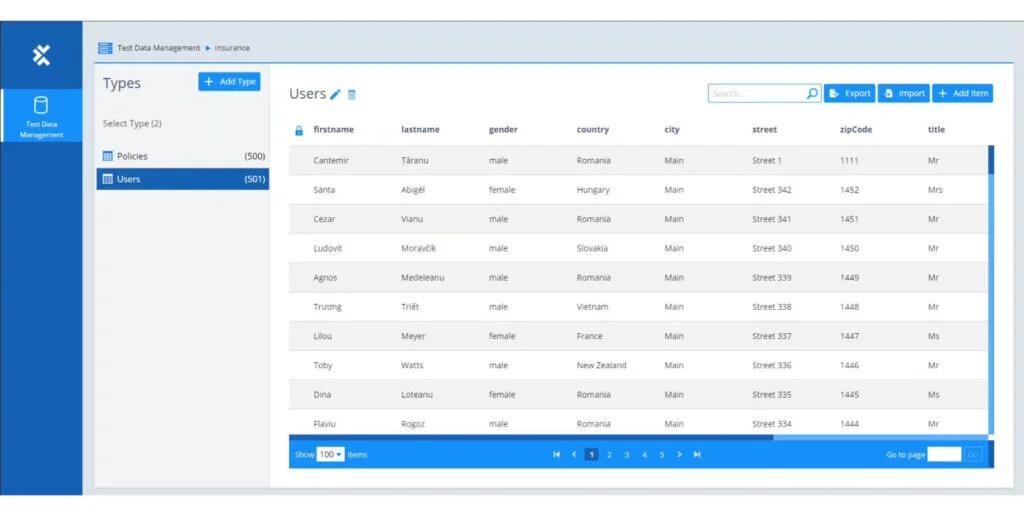Click the horizontal table scrollbar
Image resolution: width=1024 pixels, height=516 pixels.
coord(530,437)
